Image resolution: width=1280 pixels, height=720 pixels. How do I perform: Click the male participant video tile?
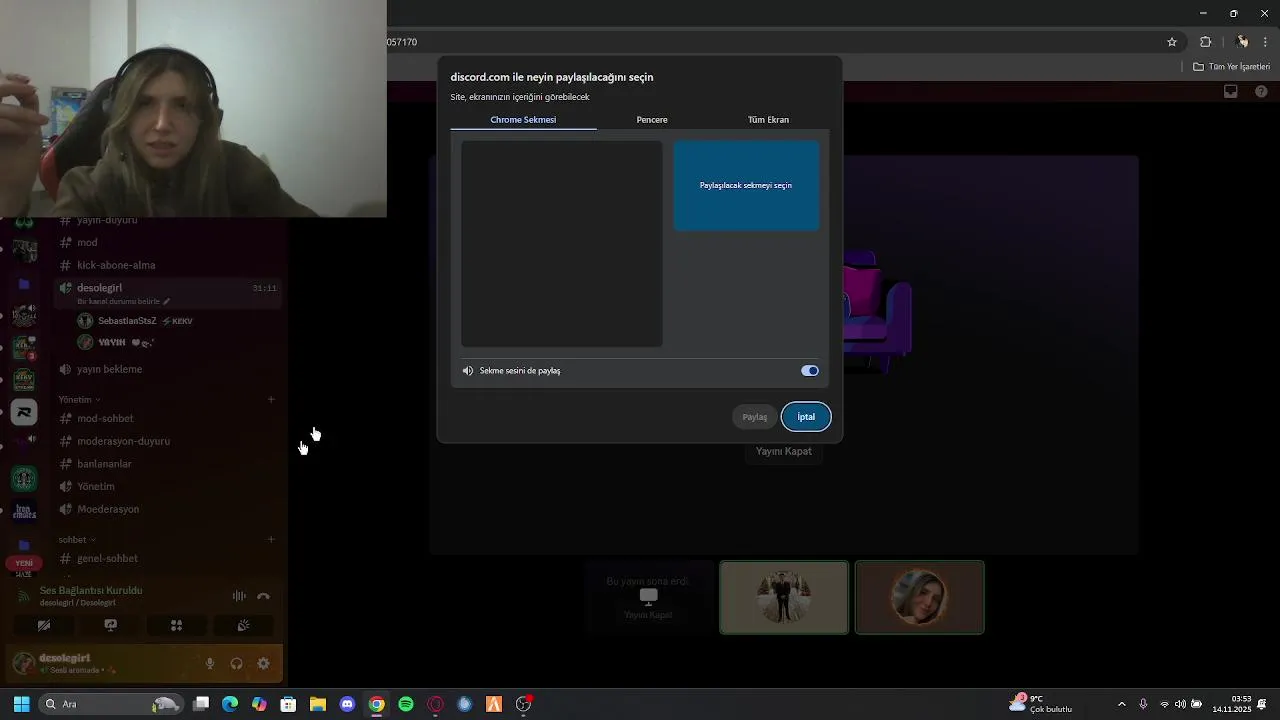[784, 597]
